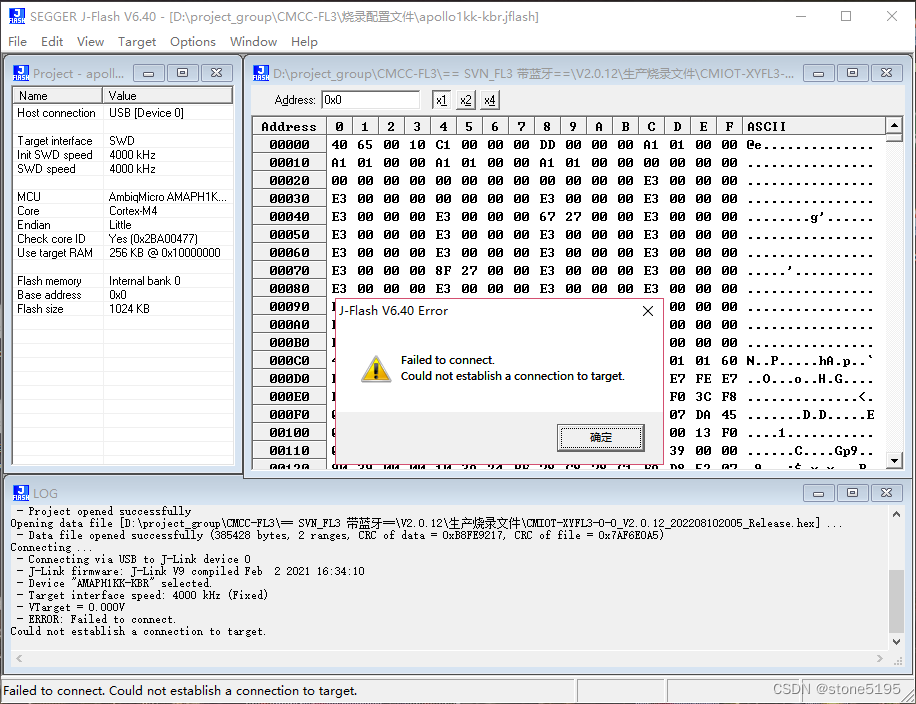
Task: Close the hex data file window
Action: click(x=887, y=73)
